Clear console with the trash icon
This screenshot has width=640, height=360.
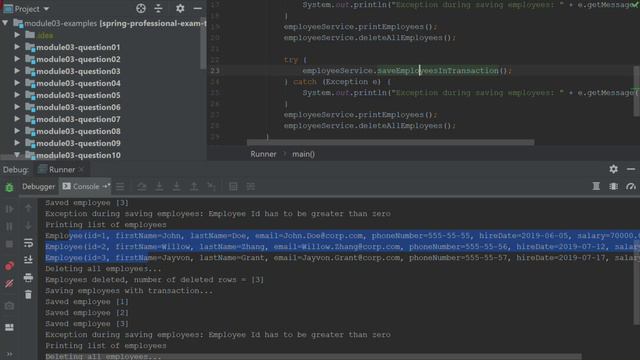click(x=28, y=294)
